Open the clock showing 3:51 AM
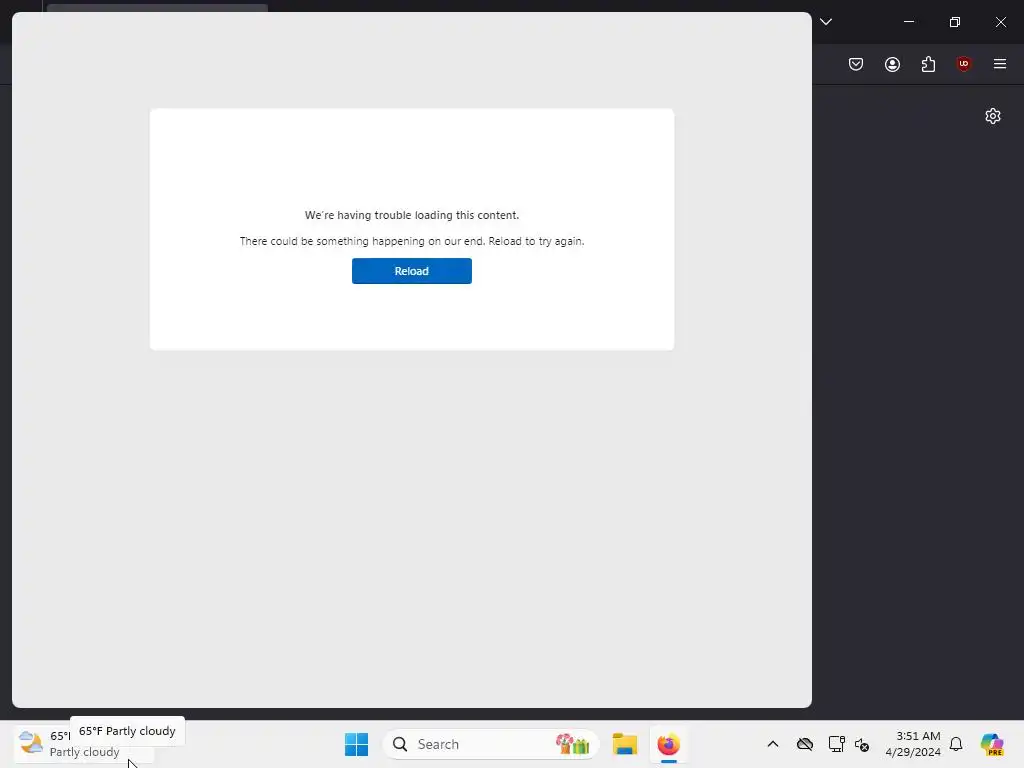 coord(913,744)
